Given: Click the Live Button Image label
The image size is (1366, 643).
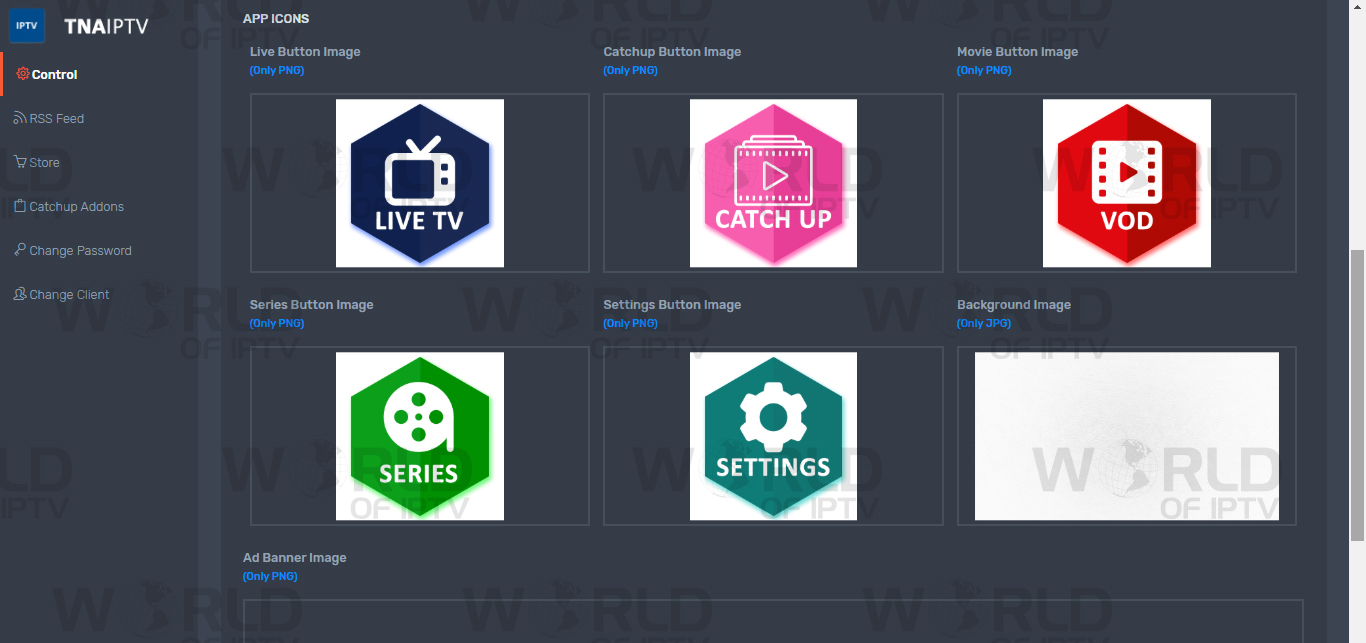Looking at the screenshot, I should tap(305, 52).
